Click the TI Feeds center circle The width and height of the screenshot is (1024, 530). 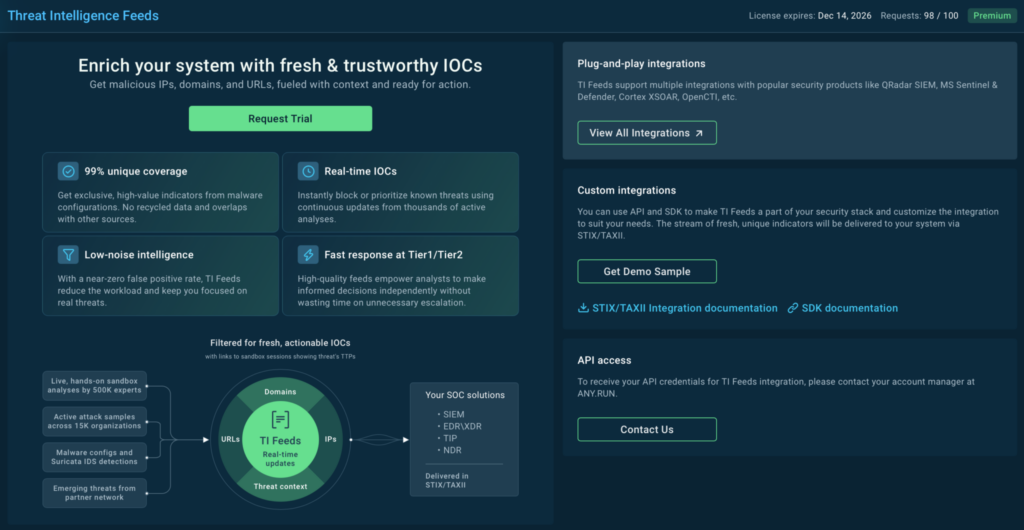tap(280, 441)
